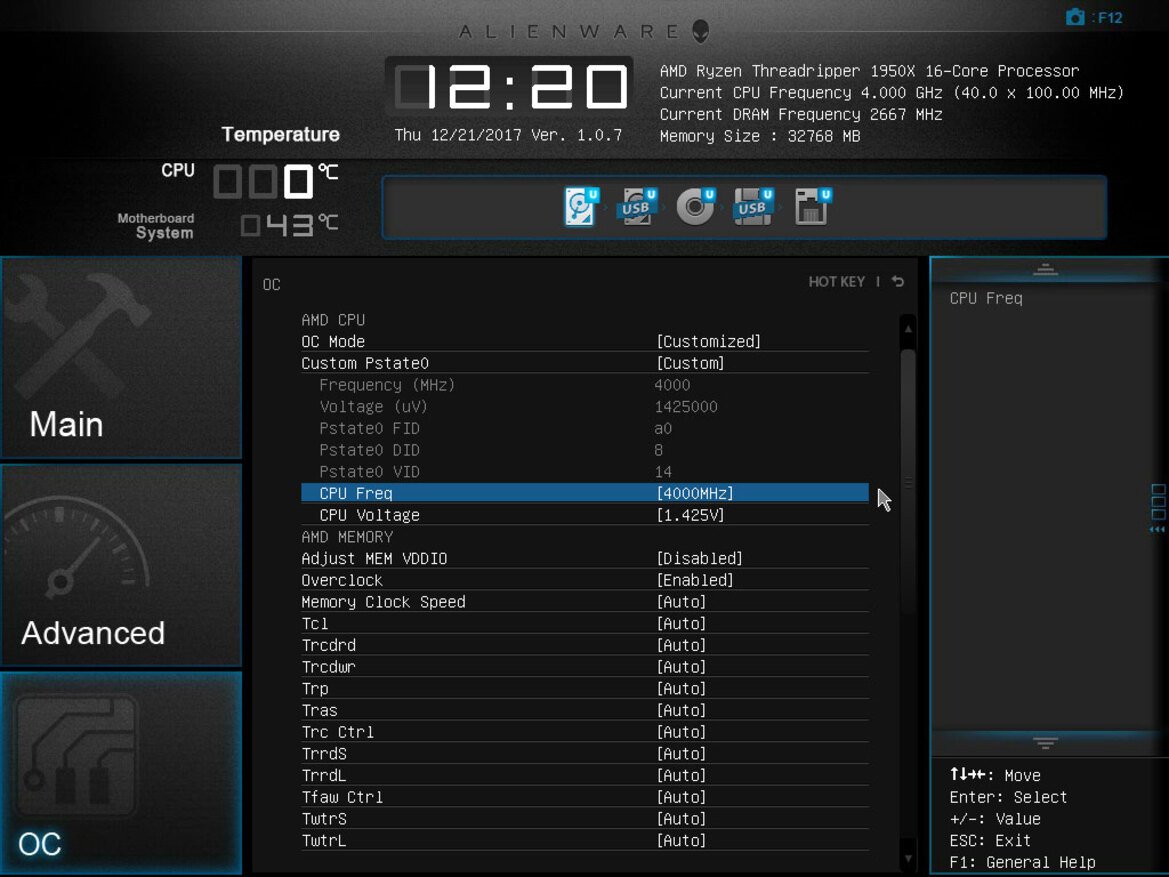
Task: Click the Current CPU Frequency line
Action: [x=891, y=92]
